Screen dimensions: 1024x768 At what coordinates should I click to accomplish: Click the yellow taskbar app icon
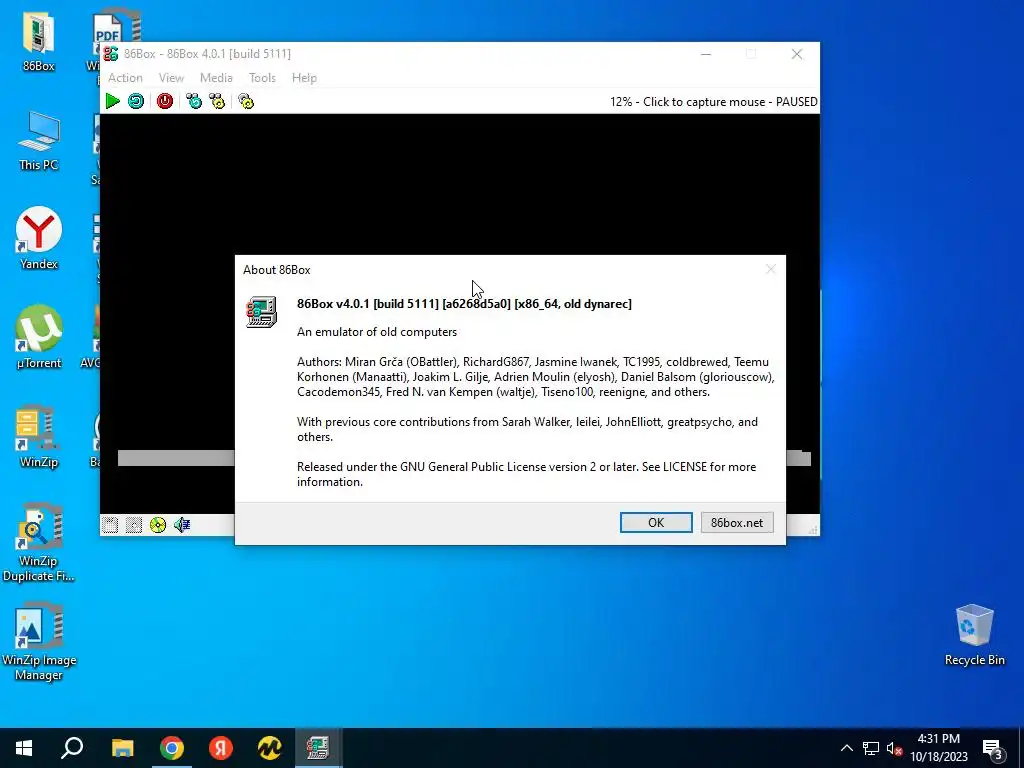pyautogui.click(x=269, y=748)
